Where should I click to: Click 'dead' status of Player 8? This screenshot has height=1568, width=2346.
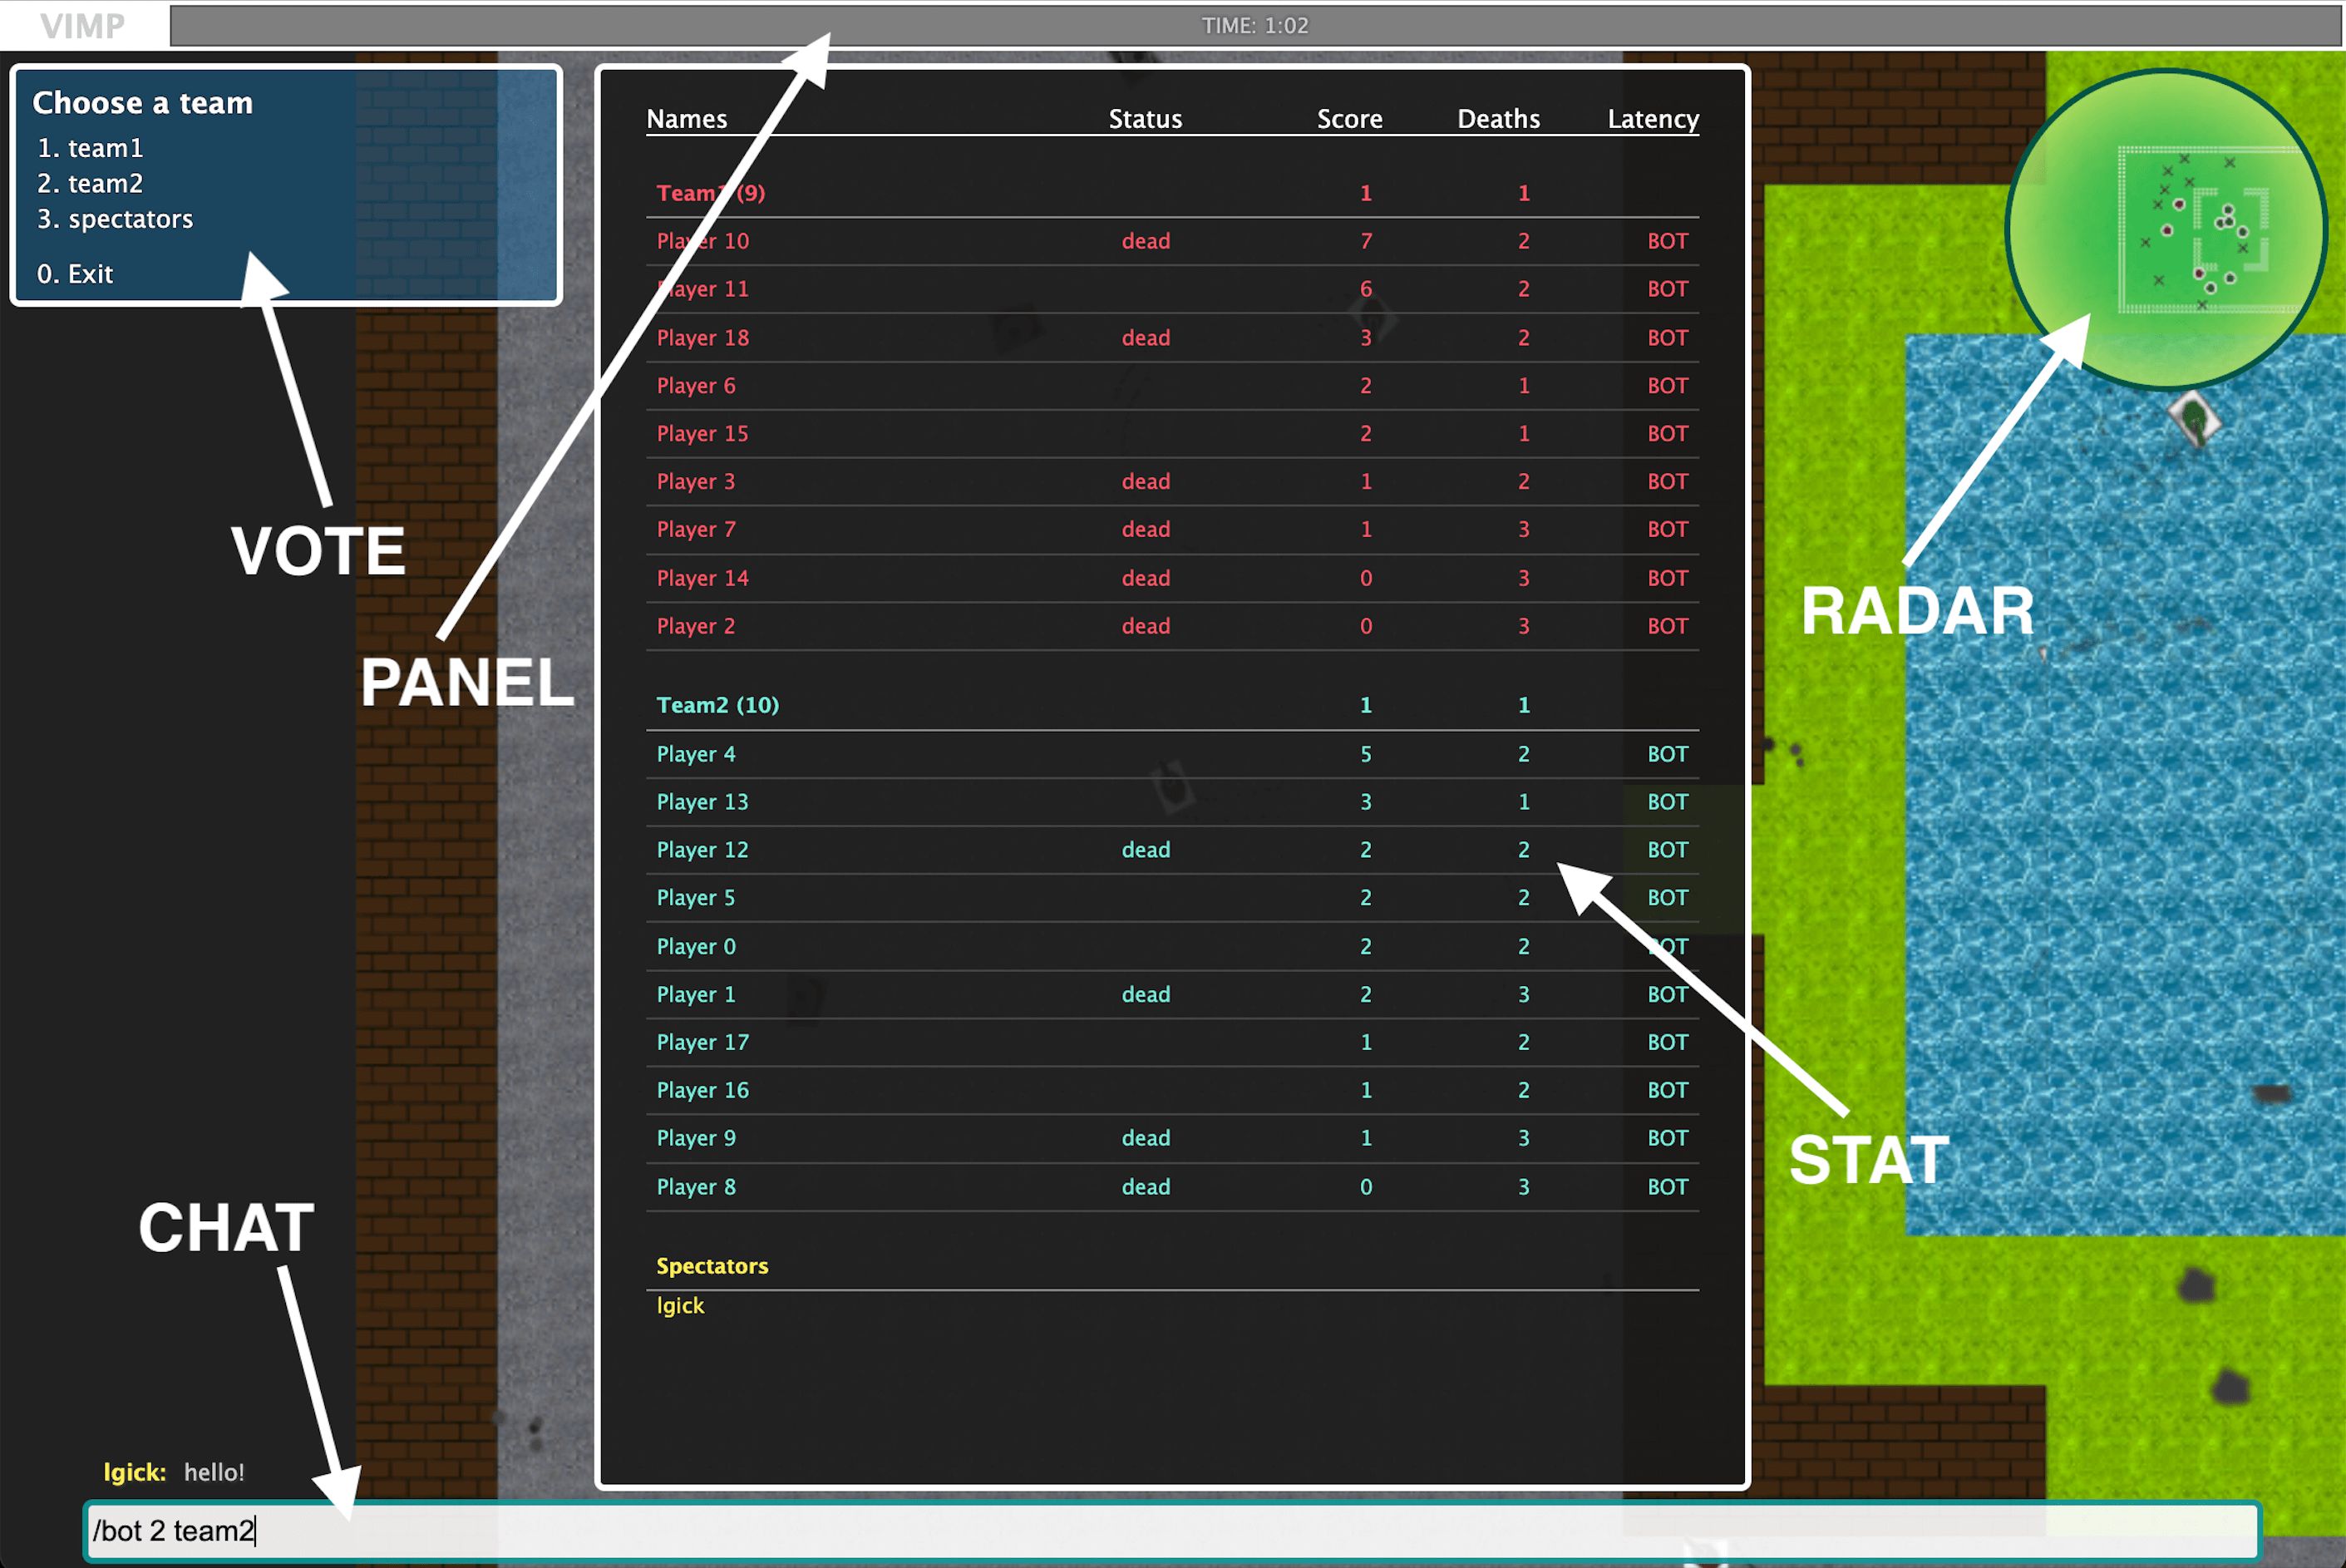pos(1146,1187)
